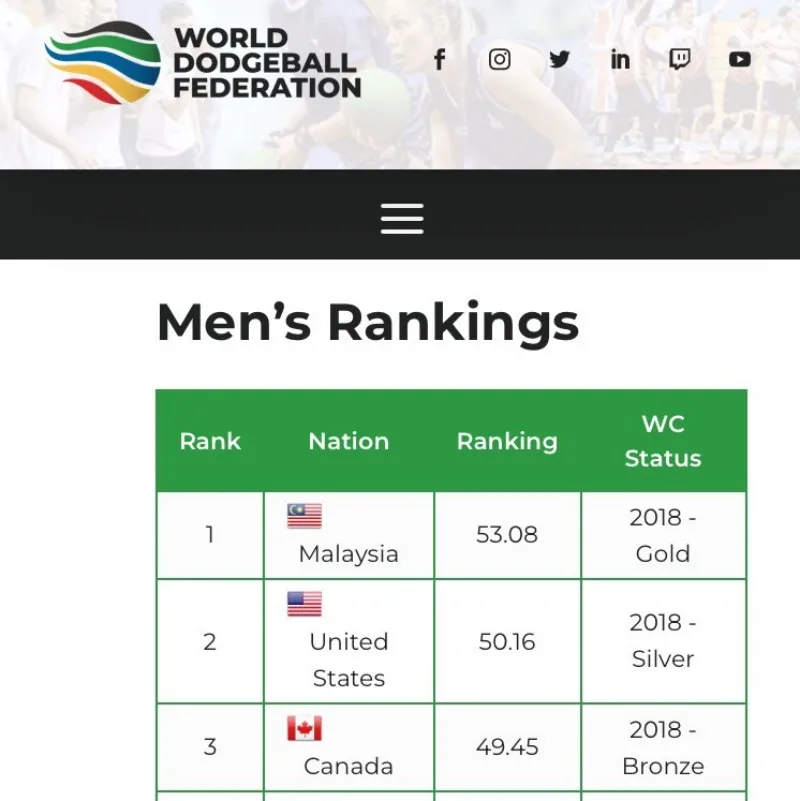Click the Nation column header
The image size is (800, 801).
point(349,441)
